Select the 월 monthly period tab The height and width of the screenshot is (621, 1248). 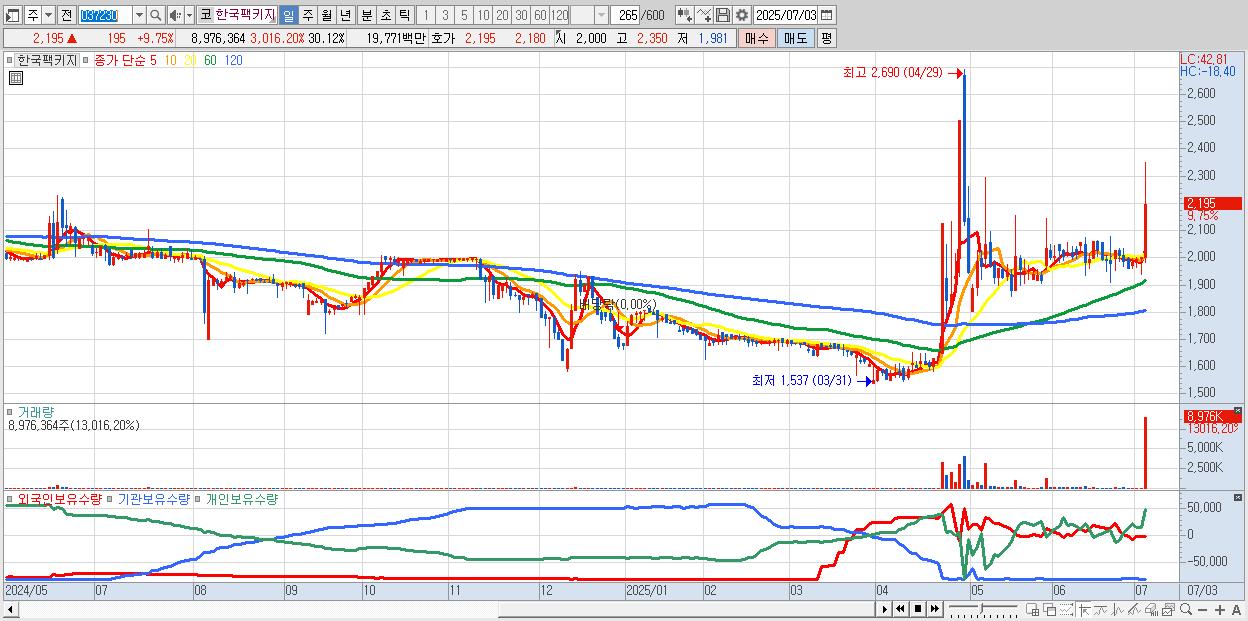326,15
